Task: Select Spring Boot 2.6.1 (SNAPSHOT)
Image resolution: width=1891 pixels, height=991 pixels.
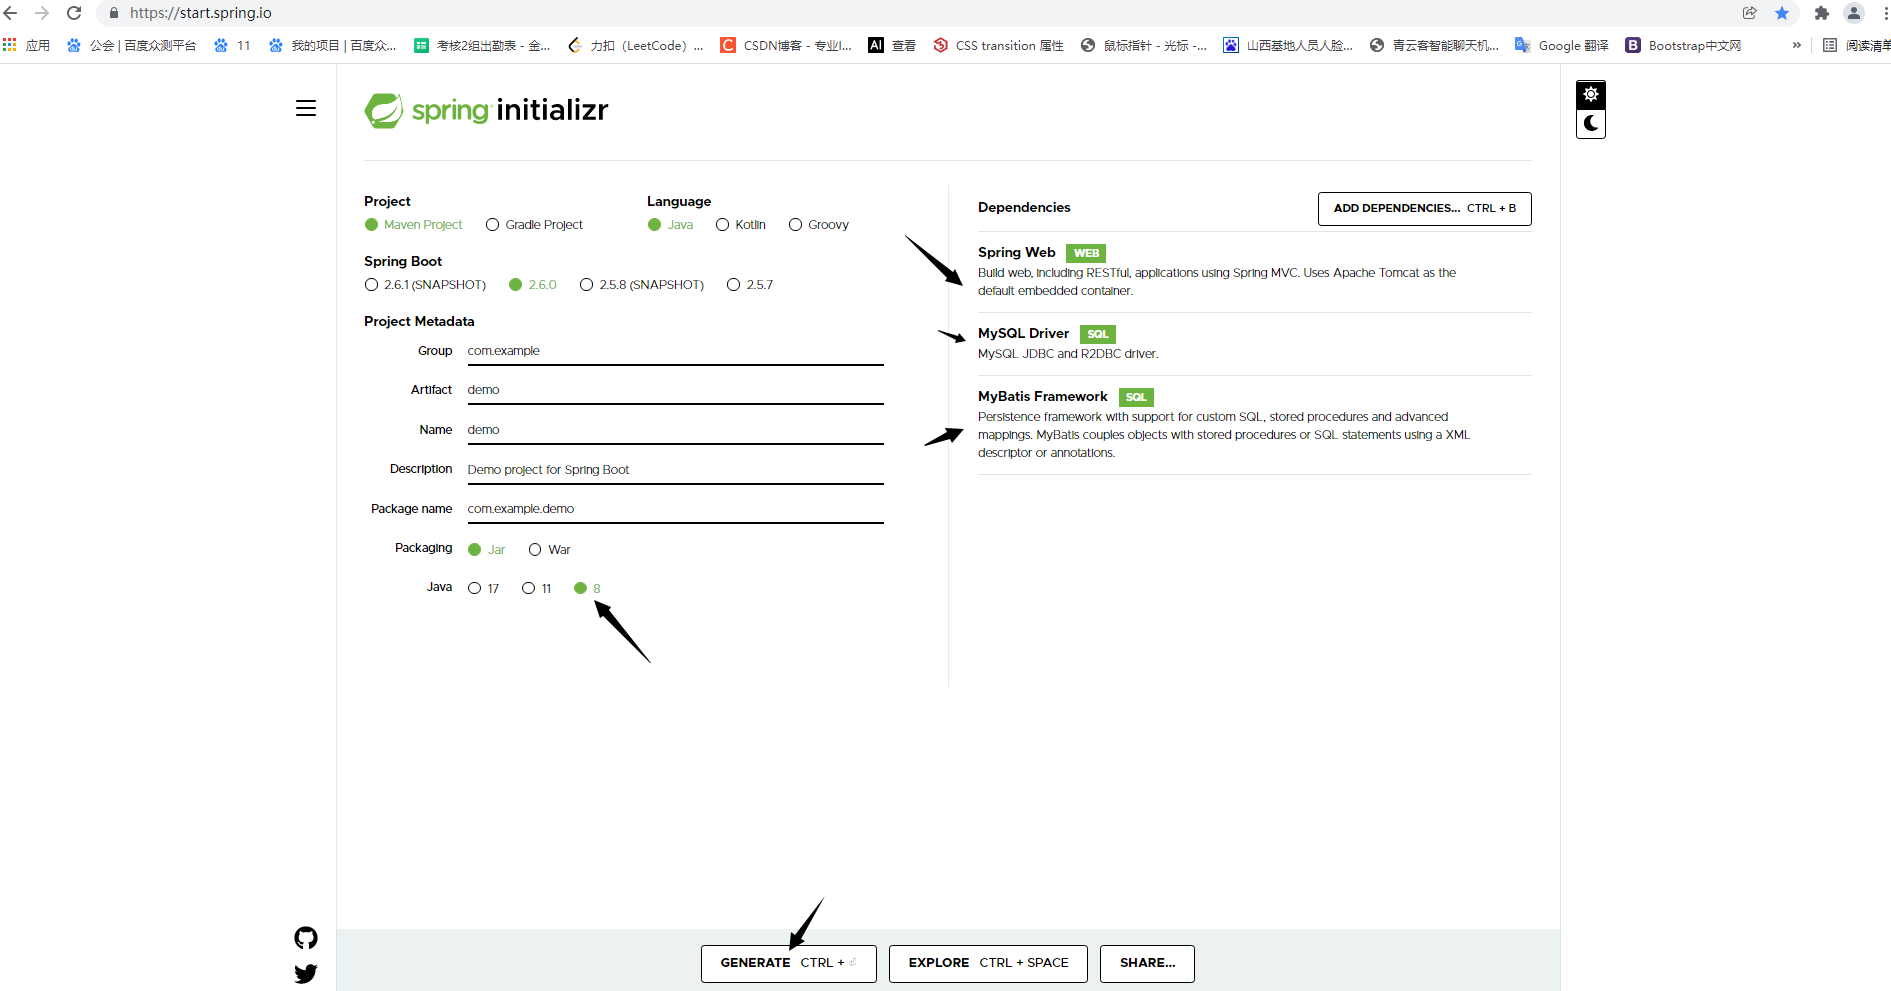Action: tap(425, 285)
